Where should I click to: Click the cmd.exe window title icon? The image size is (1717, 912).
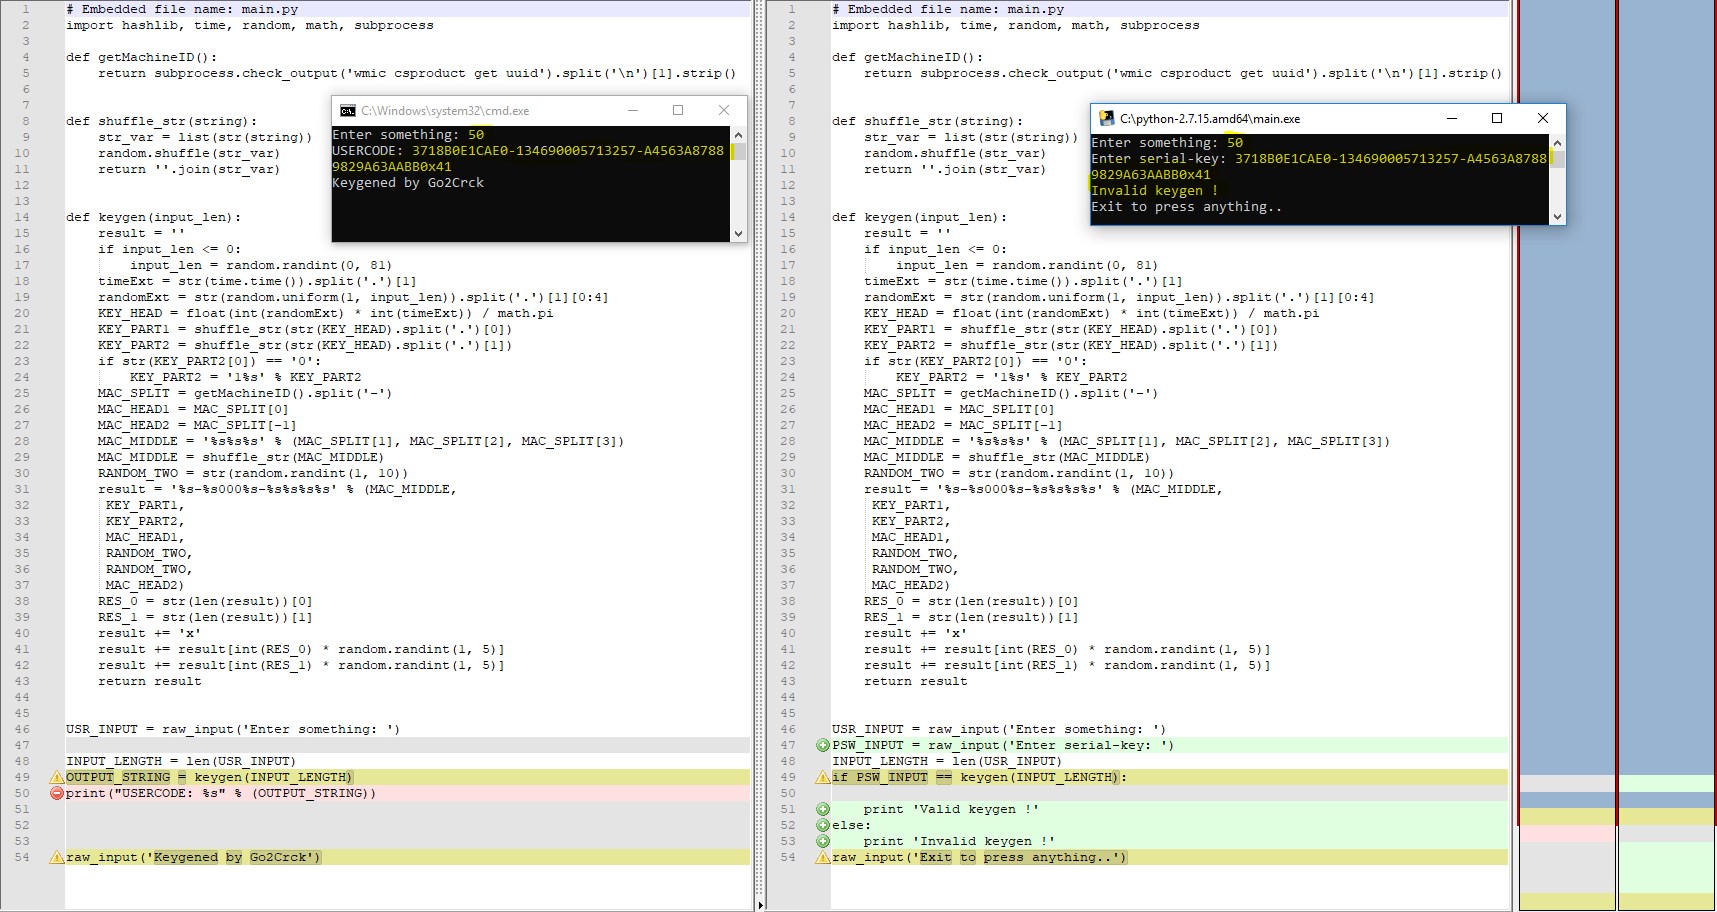347,111
